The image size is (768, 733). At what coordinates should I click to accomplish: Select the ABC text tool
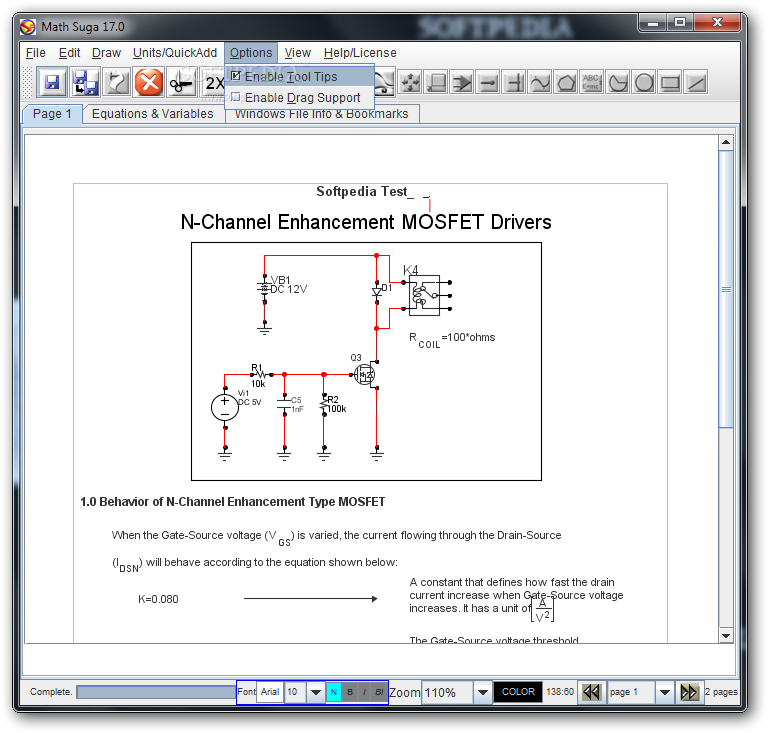coord(592,82)
